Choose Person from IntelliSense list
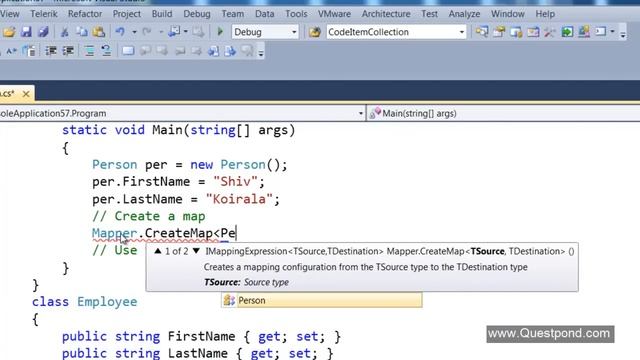Image resolution: width=640 pixels, height=360 pixels. (x=322, y=300)
